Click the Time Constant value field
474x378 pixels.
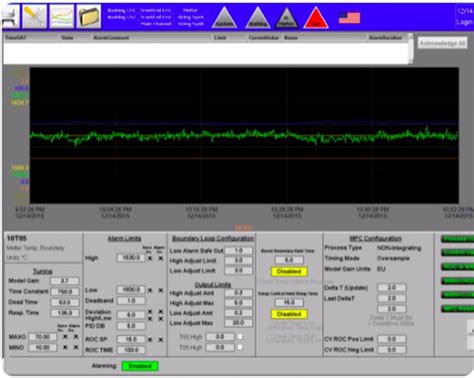[65, 292]
